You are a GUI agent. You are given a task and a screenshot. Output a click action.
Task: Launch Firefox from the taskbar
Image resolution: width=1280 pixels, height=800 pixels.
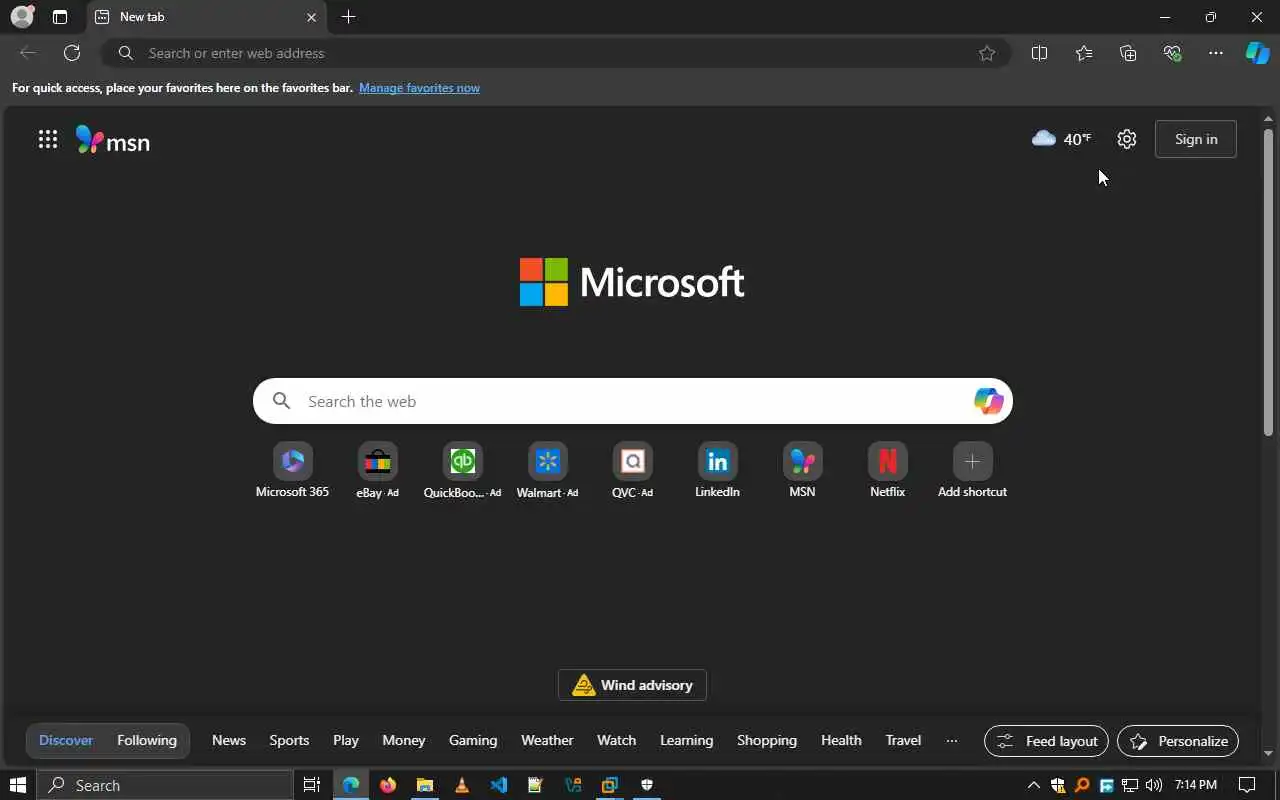[x=388, y=785]
